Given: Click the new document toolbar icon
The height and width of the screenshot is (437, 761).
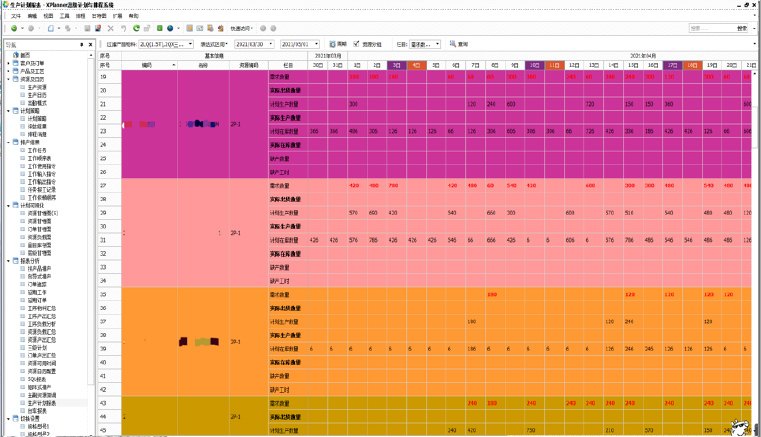Looking at the screenshot, I should (x=50, y=29).
